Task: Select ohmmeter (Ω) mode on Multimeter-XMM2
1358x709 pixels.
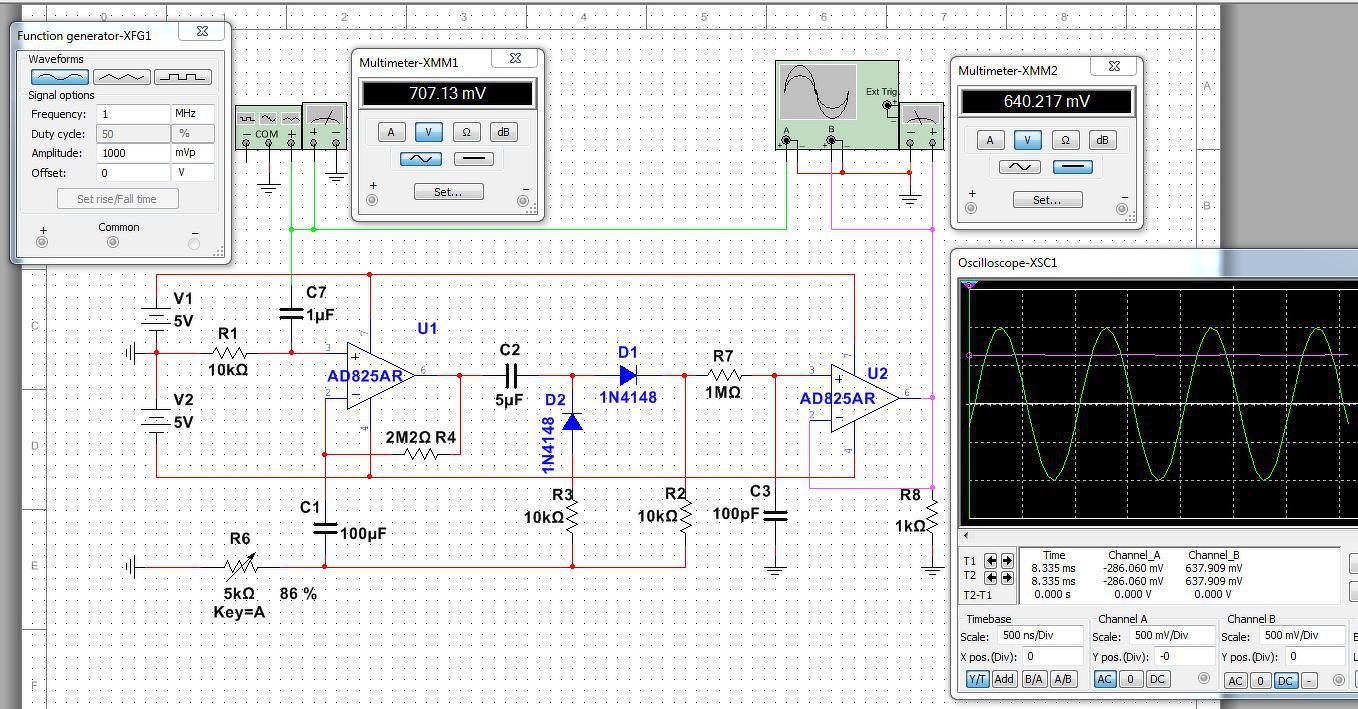Action: (x=1065, y=140)
